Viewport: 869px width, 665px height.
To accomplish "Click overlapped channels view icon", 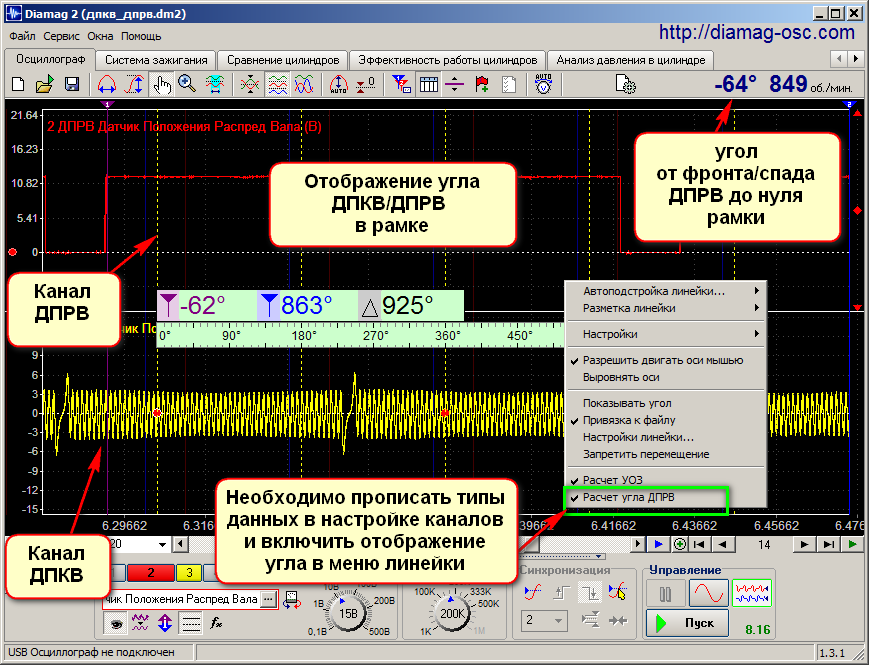I will coord(304,84).
